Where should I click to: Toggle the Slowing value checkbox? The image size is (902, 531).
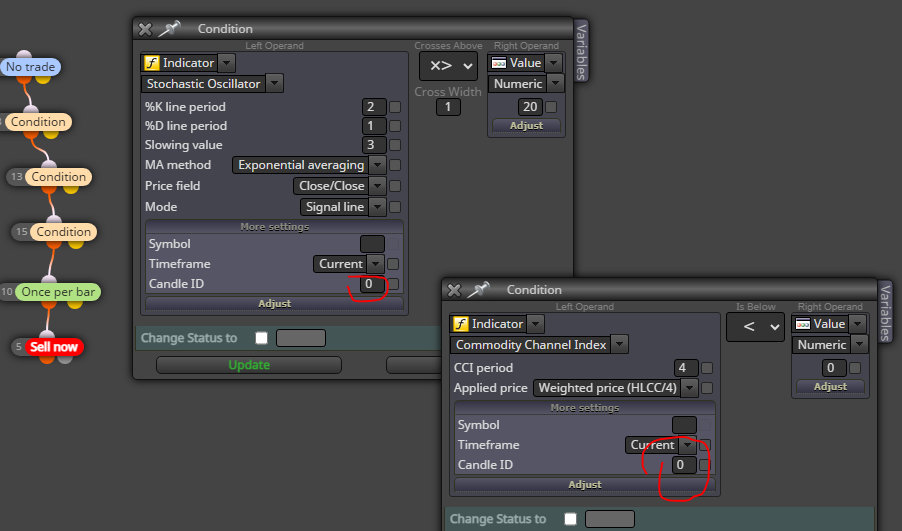[395, 145]
